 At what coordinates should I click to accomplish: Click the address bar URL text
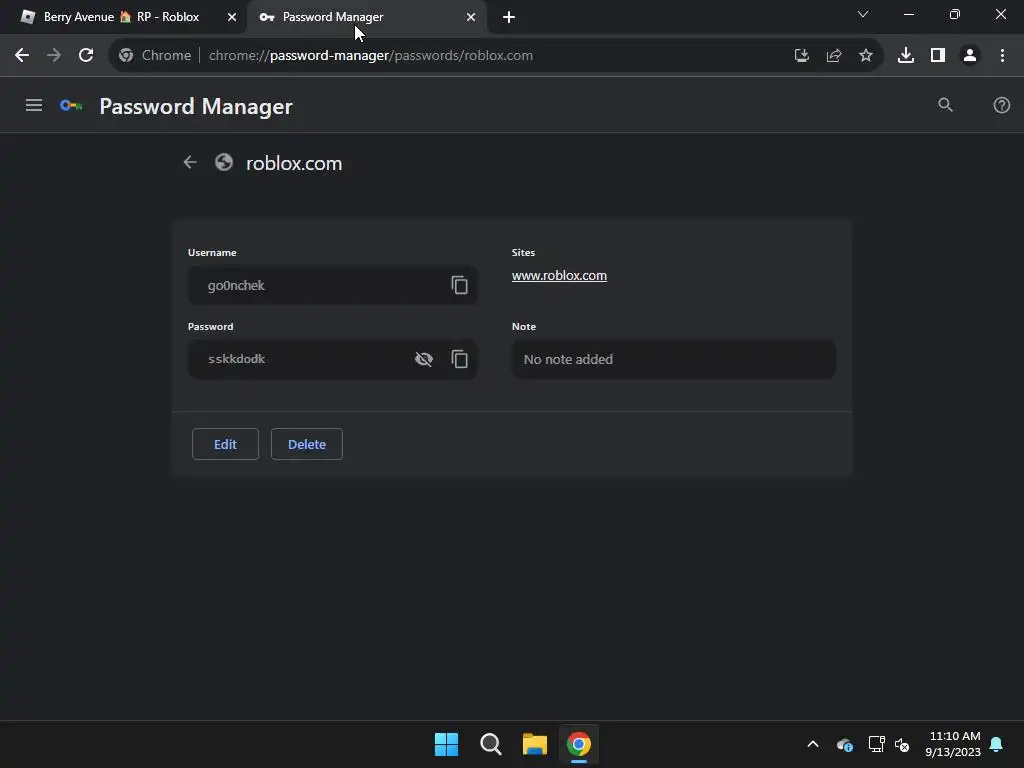[371, 56]
